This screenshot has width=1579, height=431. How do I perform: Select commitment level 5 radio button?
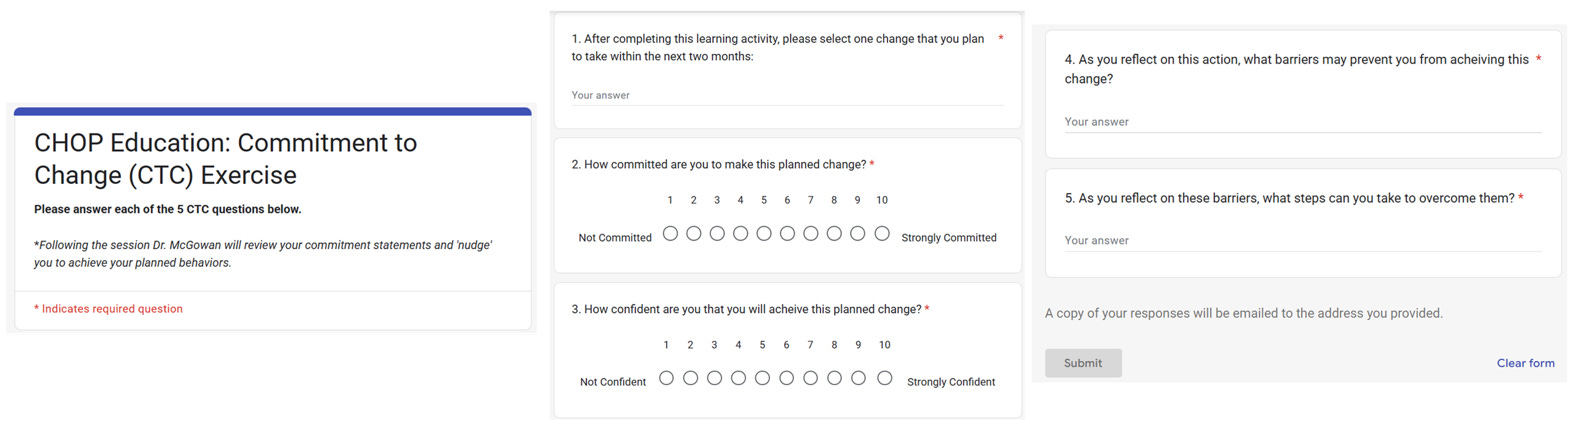click(x=764, y=234)
